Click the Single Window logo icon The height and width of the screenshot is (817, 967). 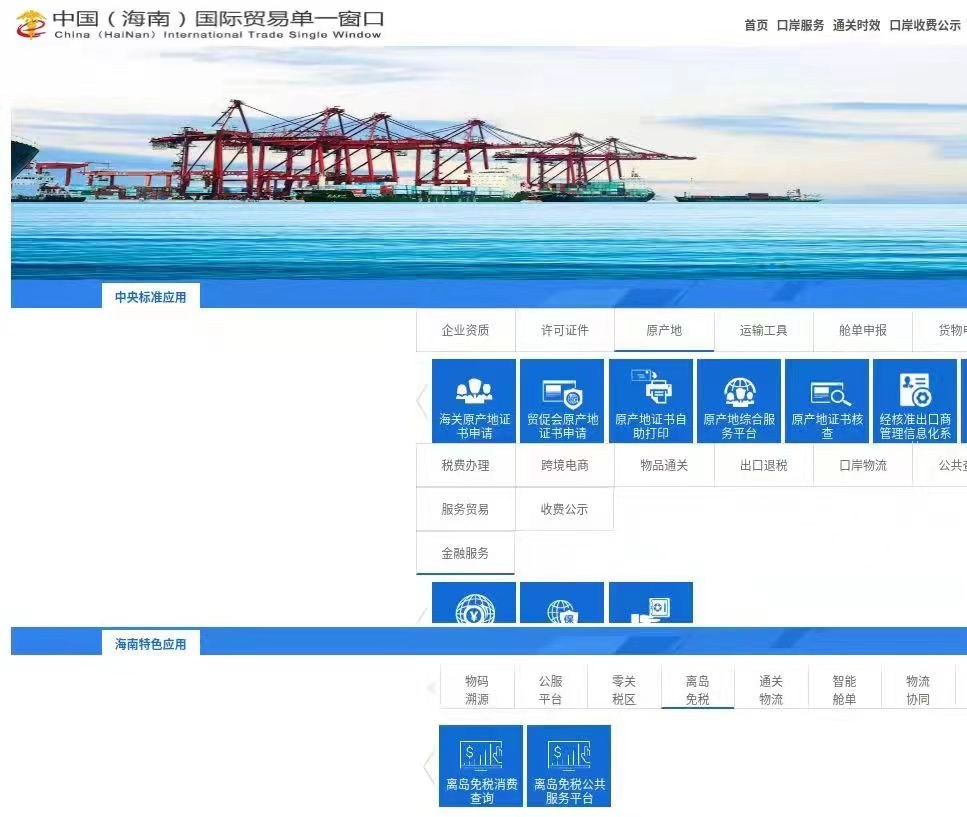[31, 25]
